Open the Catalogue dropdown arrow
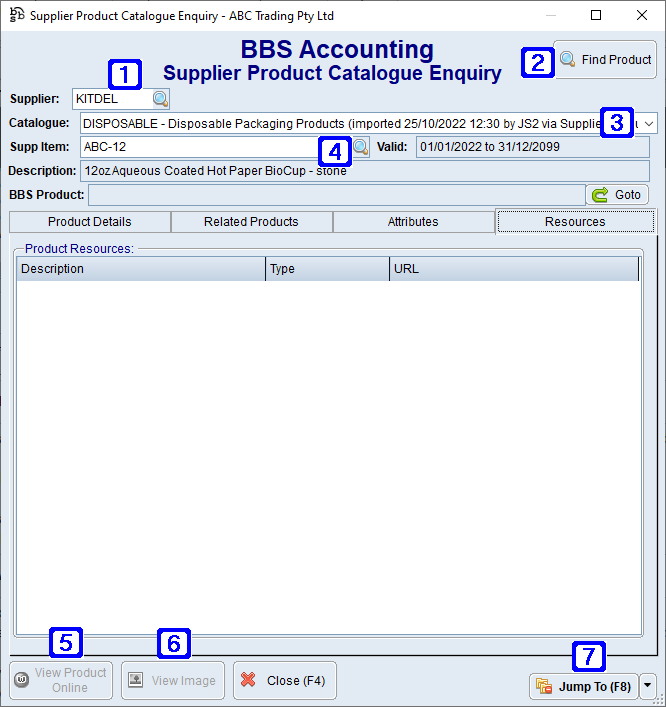The height and width of the screenshot is (707, 666). point(649,124)
